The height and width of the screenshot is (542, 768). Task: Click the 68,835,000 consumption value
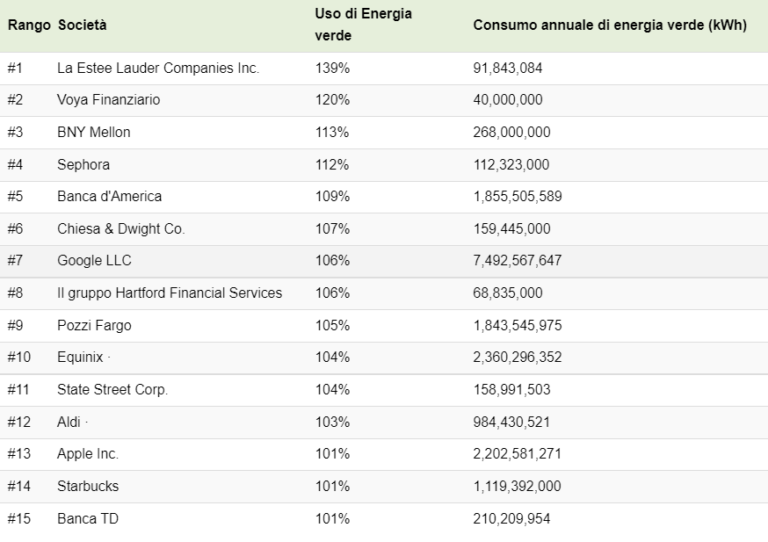[507, 293]
